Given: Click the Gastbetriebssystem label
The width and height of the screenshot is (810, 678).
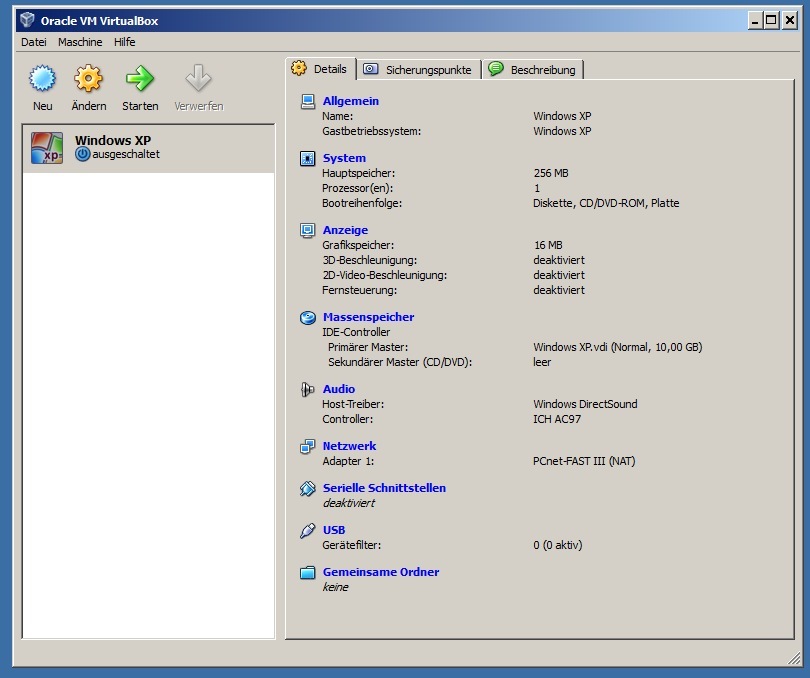Looking at the screenshot, I should point(371,131).
